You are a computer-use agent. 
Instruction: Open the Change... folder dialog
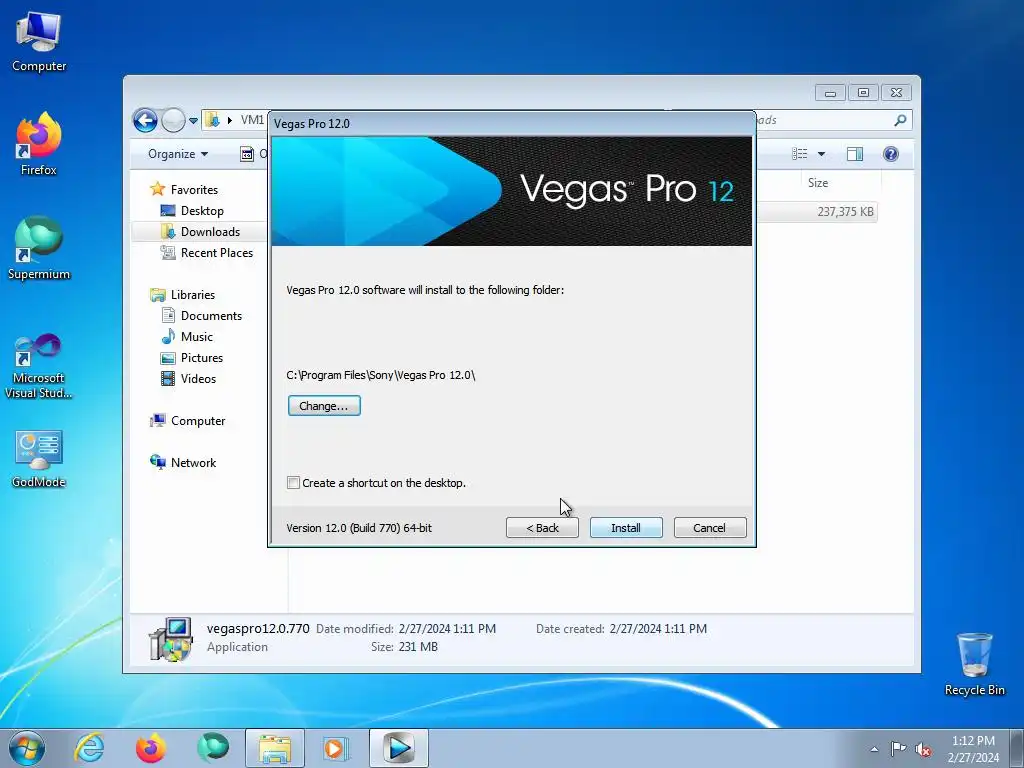click(x=324, y=406)
